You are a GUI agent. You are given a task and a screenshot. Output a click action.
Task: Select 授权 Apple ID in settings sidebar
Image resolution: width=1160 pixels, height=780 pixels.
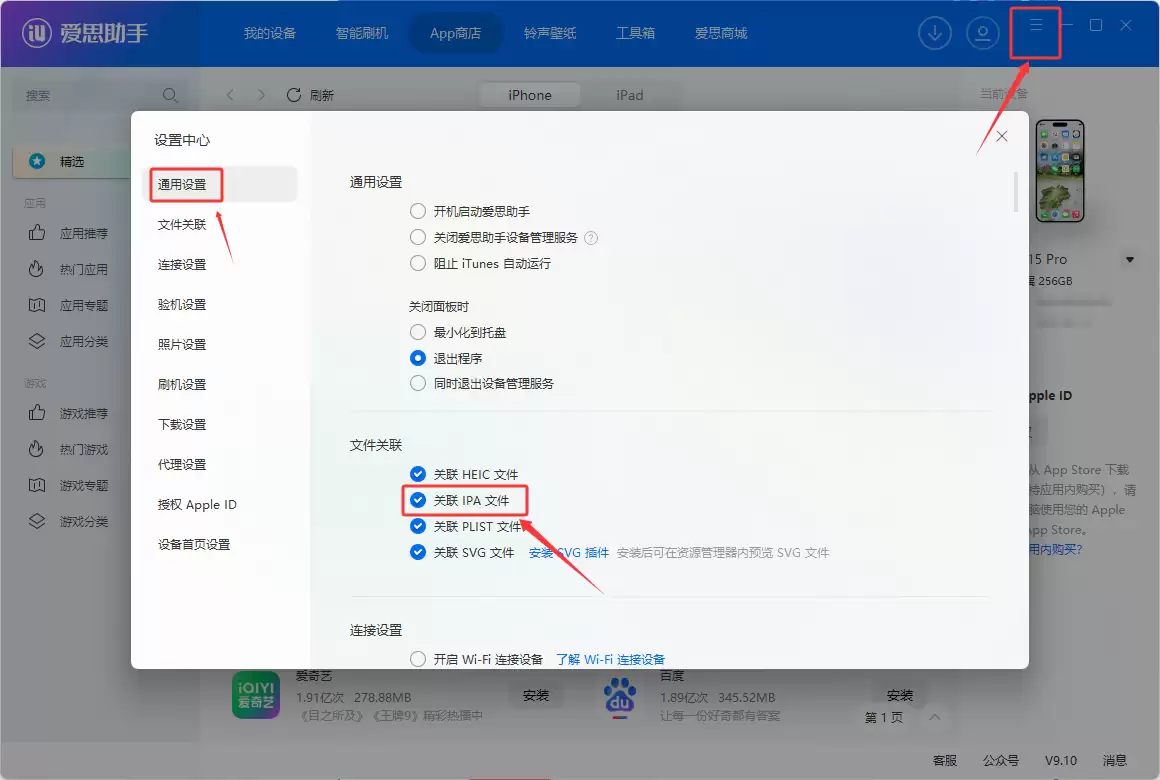click(x=197, y=504)
